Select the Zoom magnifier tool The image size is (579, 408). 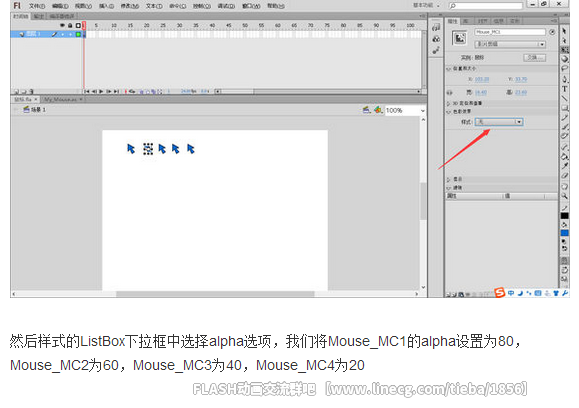coord(565,196)
